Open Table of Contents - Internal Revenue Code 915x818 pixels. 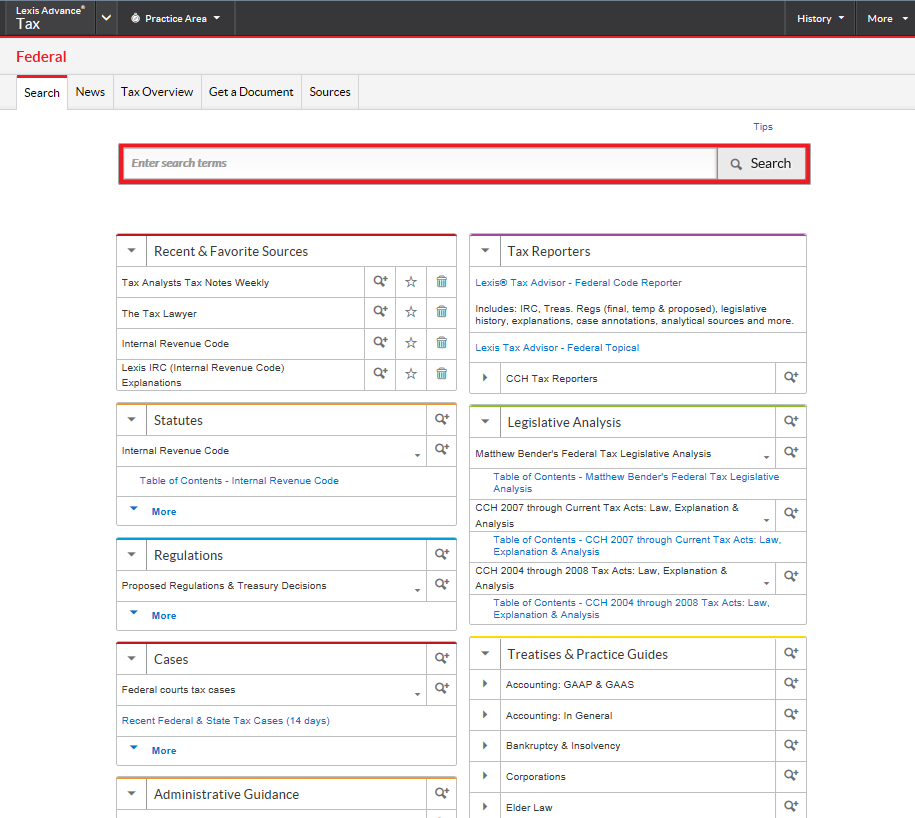tap(239, 480)
